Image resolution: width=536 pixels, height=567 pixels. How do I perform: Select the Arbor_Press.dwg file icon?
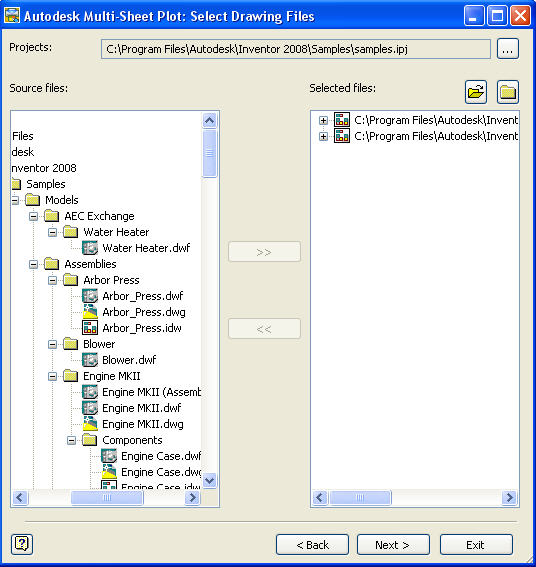point(90,312)
